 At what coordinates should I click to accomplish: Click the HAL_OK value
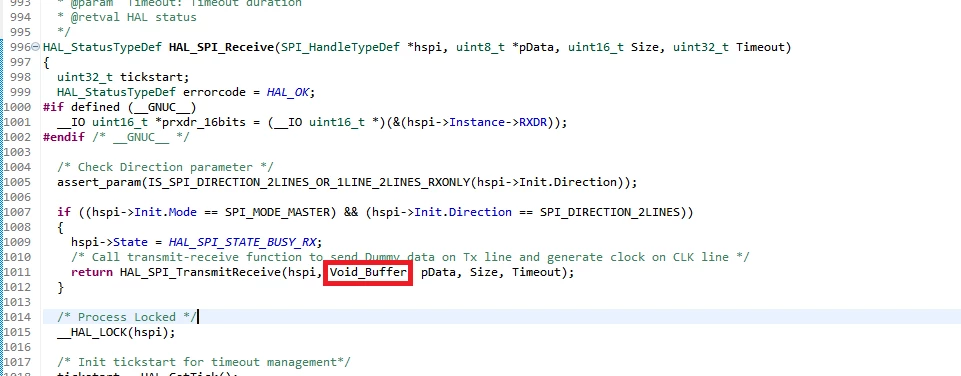289,92
